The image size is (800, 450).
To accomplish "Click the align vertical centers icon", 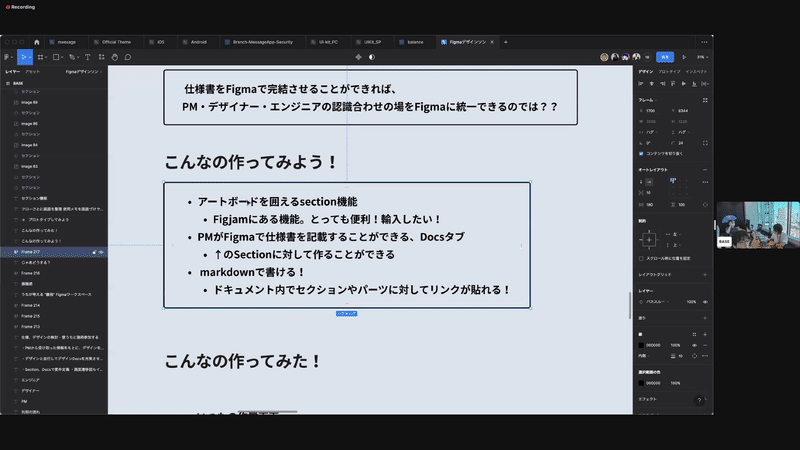I will pos(684,84).
